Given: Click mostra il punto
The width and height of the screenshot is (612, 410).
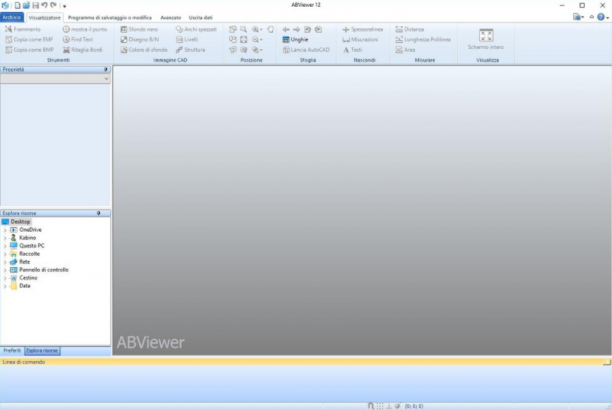Looking at the screenshot, I should click(85, 29).
